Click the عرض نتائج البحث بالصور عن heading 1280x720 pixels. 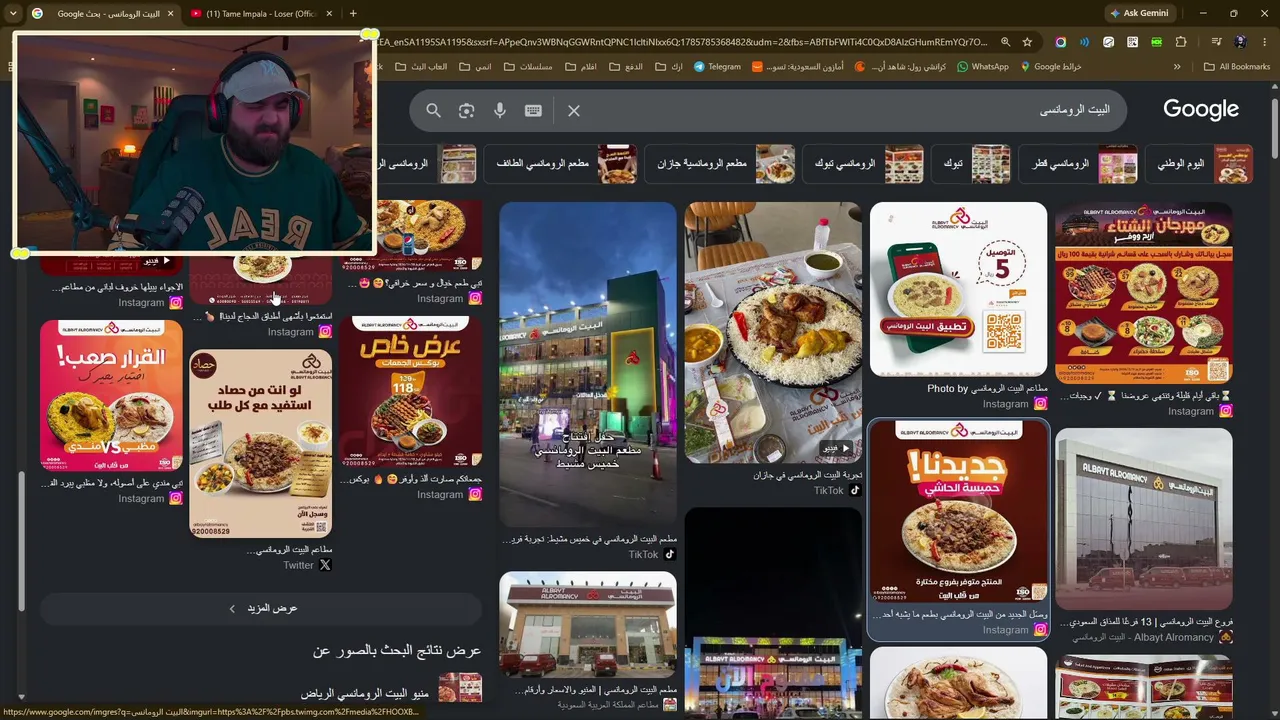point(397,651)
